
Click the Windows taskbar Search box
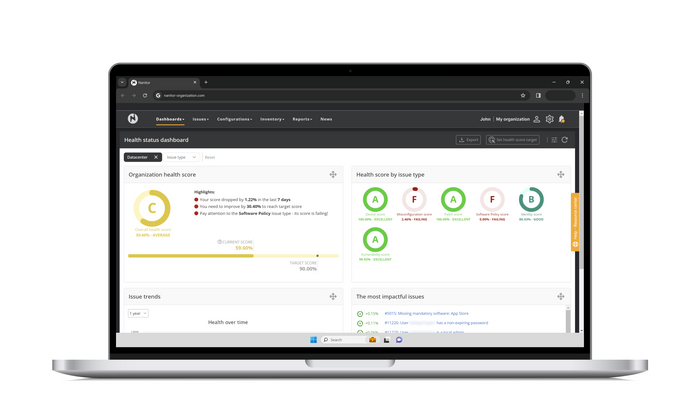[x=343, y=340]
